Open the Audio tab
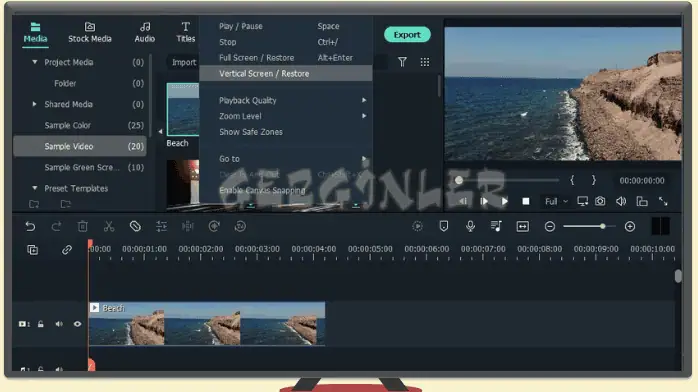Image resolution: width=698 pixels, height=392 pixels. [145, 32]
